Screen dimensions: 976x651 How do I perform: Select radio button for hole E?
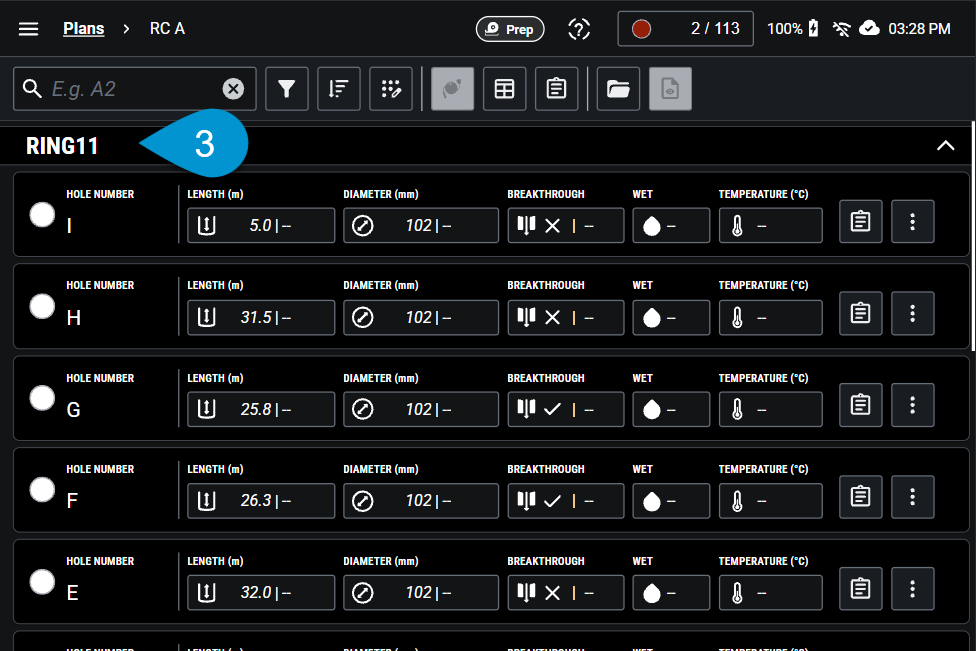pyautogui.click(x=42, y=581)
